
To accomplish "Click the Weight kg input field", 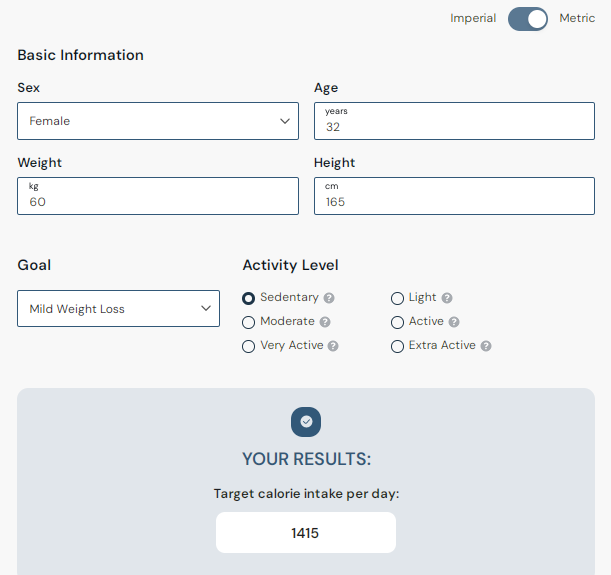I will (x=158, y=196).
